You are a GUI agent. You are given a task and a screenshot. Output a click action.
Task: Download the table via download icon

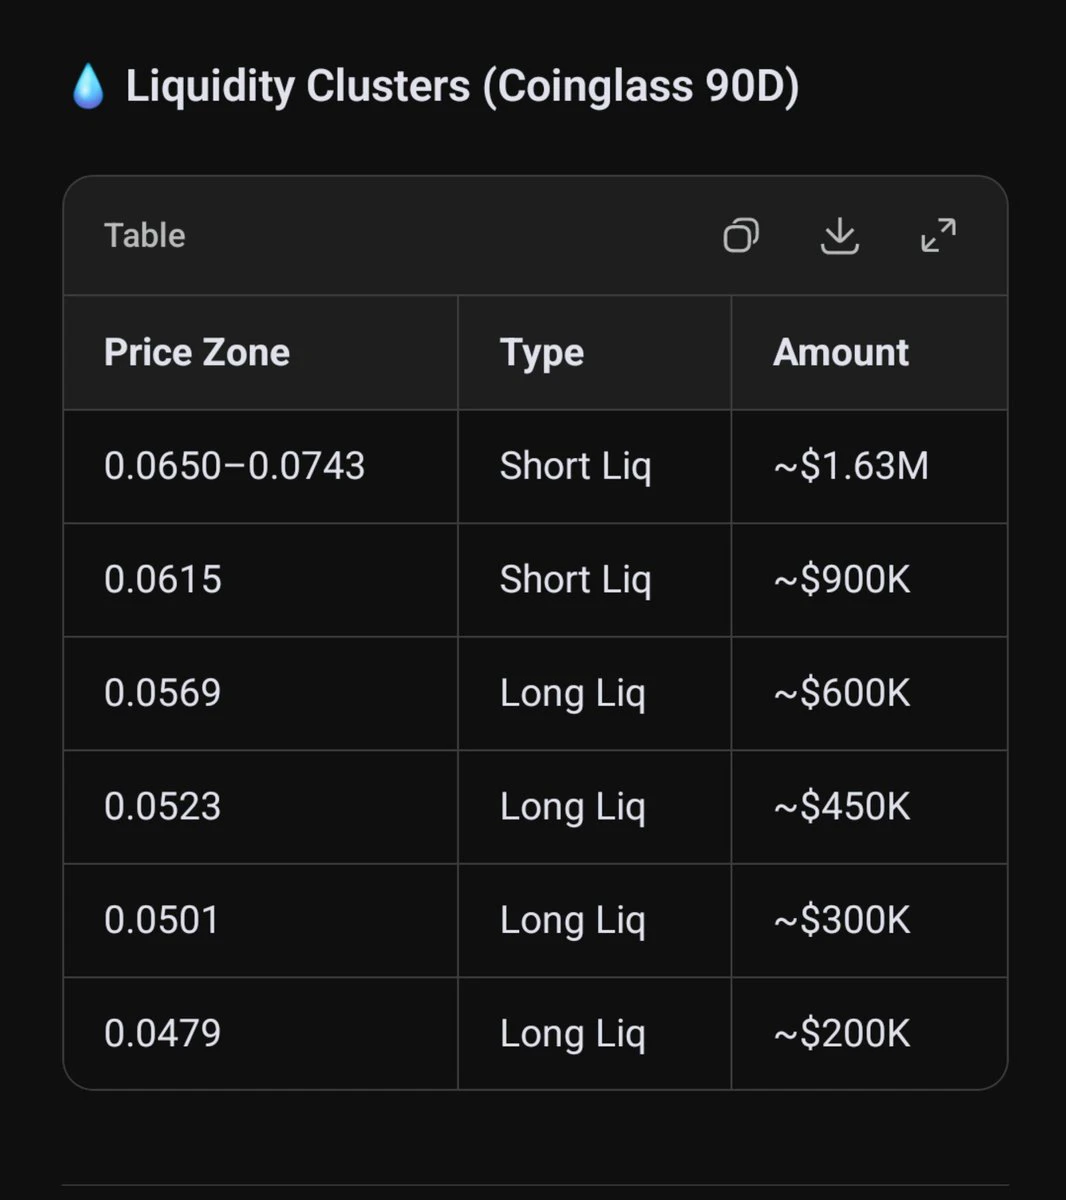pyautogui.click(x=840, y=236)
